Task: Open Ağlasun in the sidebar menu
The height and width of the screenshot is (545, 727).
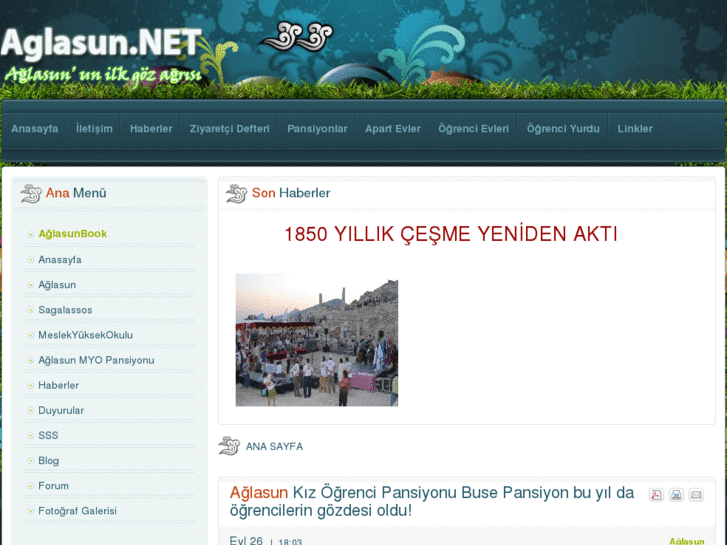Action: pos(57,285)
